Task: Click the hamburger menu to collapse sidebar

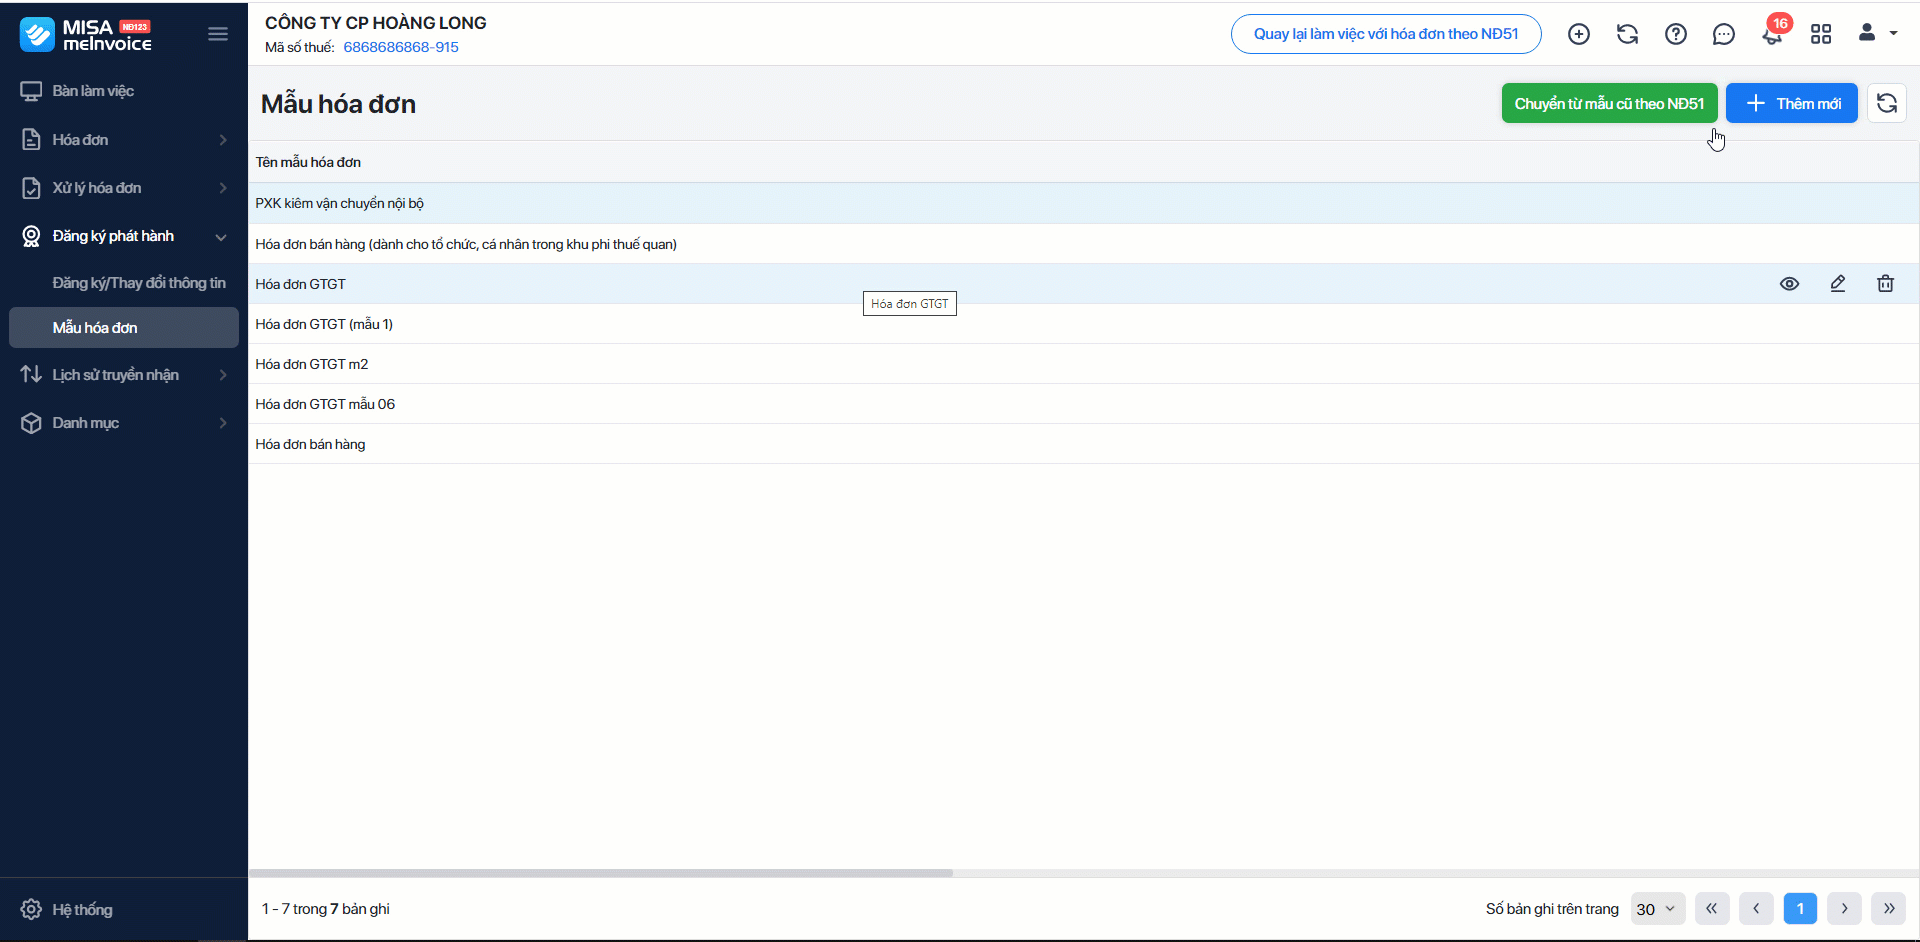Action: click(218, 34)
